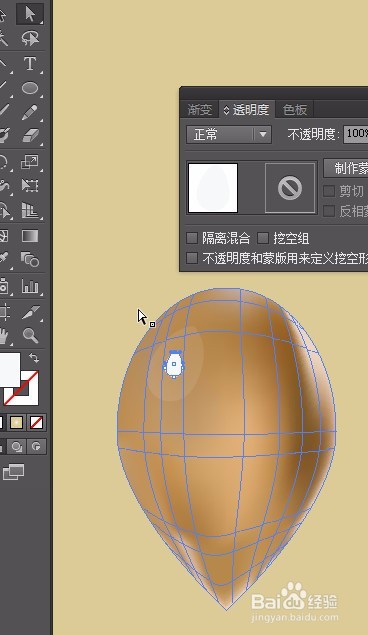368x635 pixels.
Task: Select the Ellipse shape tool
Action: coord(30,88)
